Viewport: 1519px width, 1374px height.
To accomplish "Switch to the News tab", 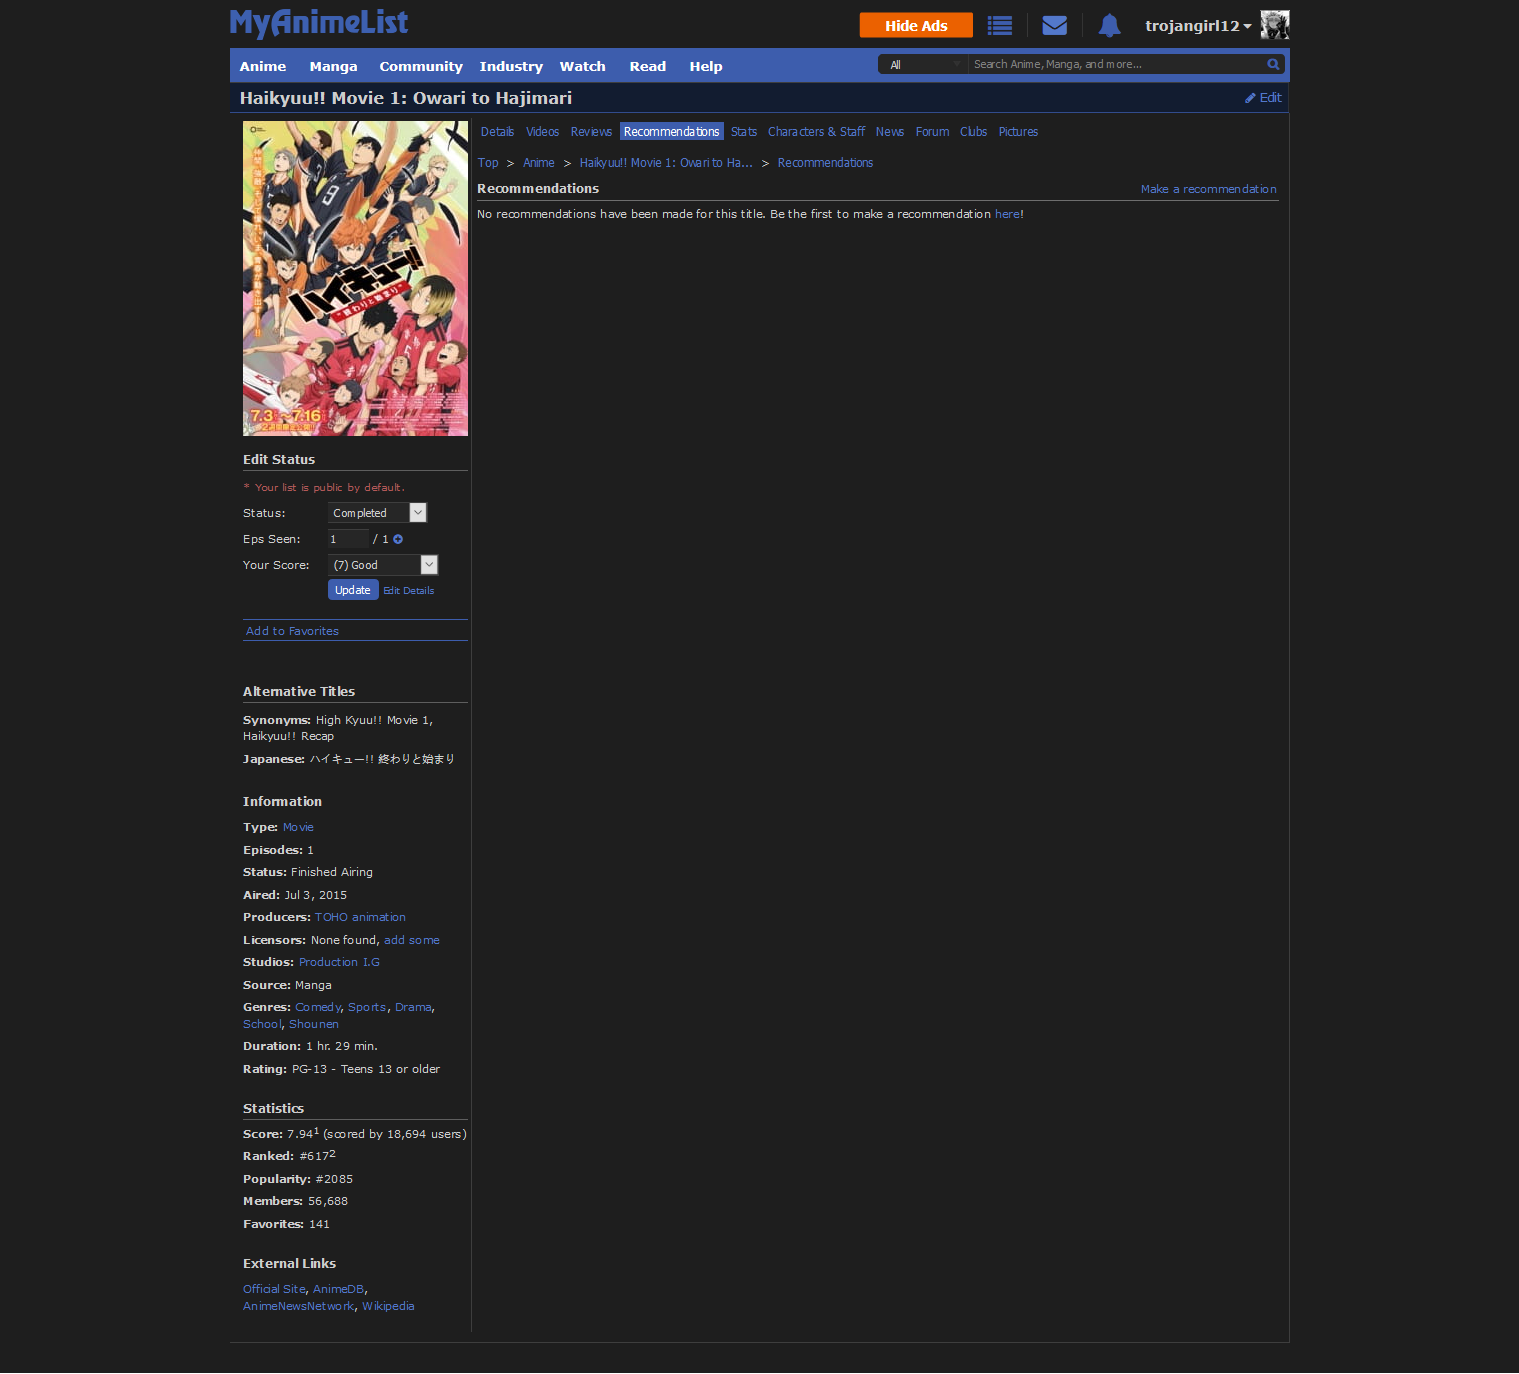I will (889, 132).
